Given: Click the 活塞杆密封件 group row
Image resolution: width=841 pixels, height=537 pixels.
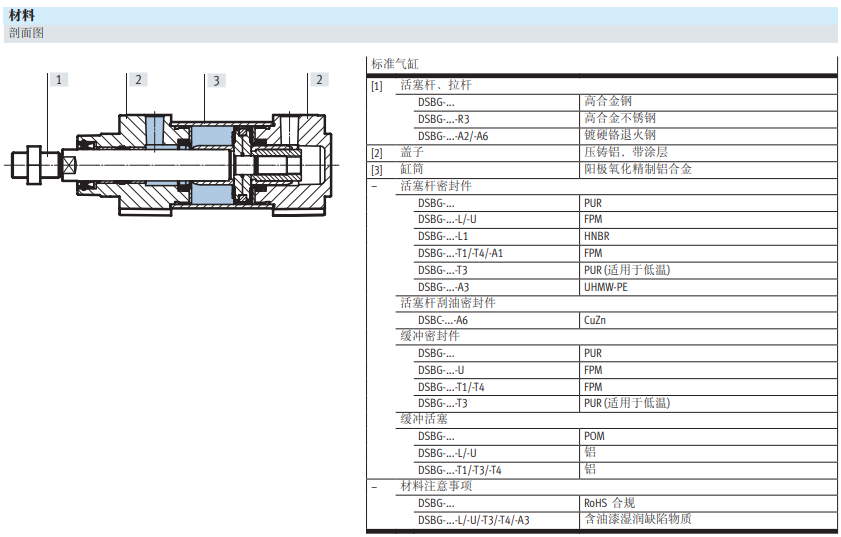Looking at the screenshot, I should tap(435, 186).
